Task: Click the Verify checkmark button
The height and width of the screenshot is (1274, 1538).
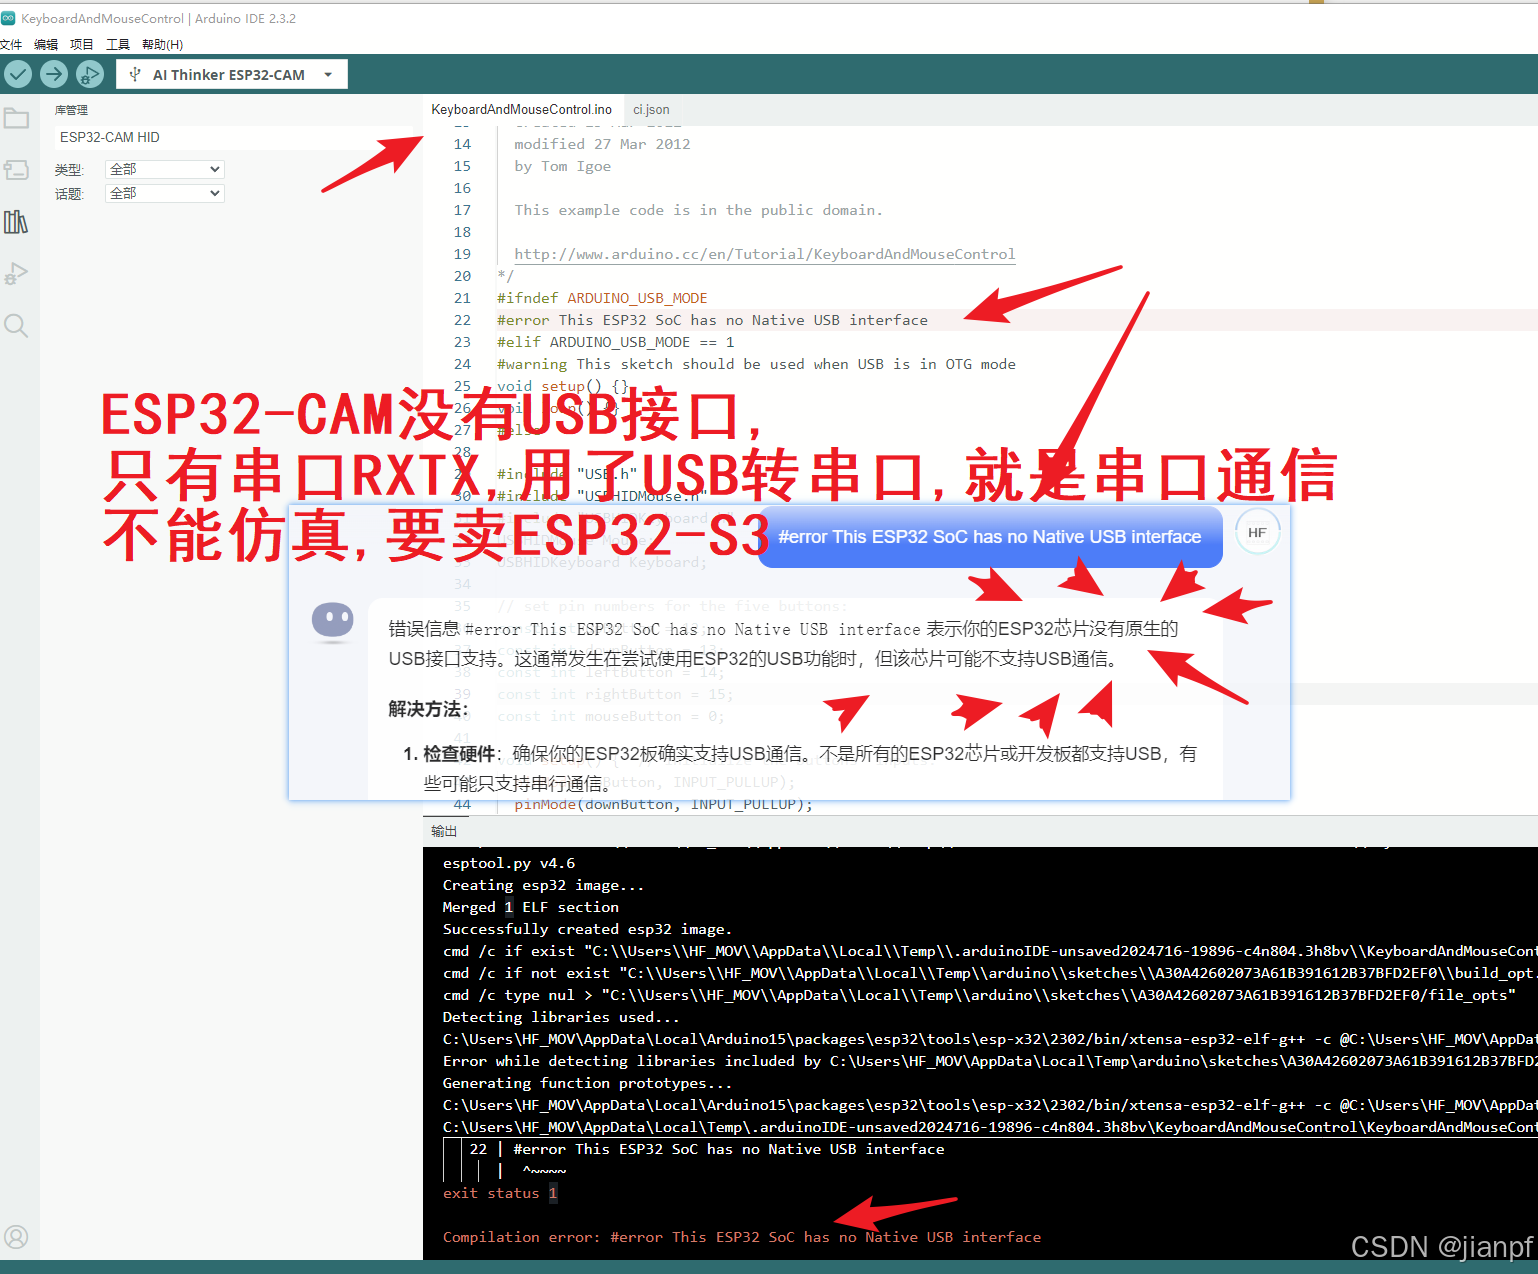Action: (18, 73)
